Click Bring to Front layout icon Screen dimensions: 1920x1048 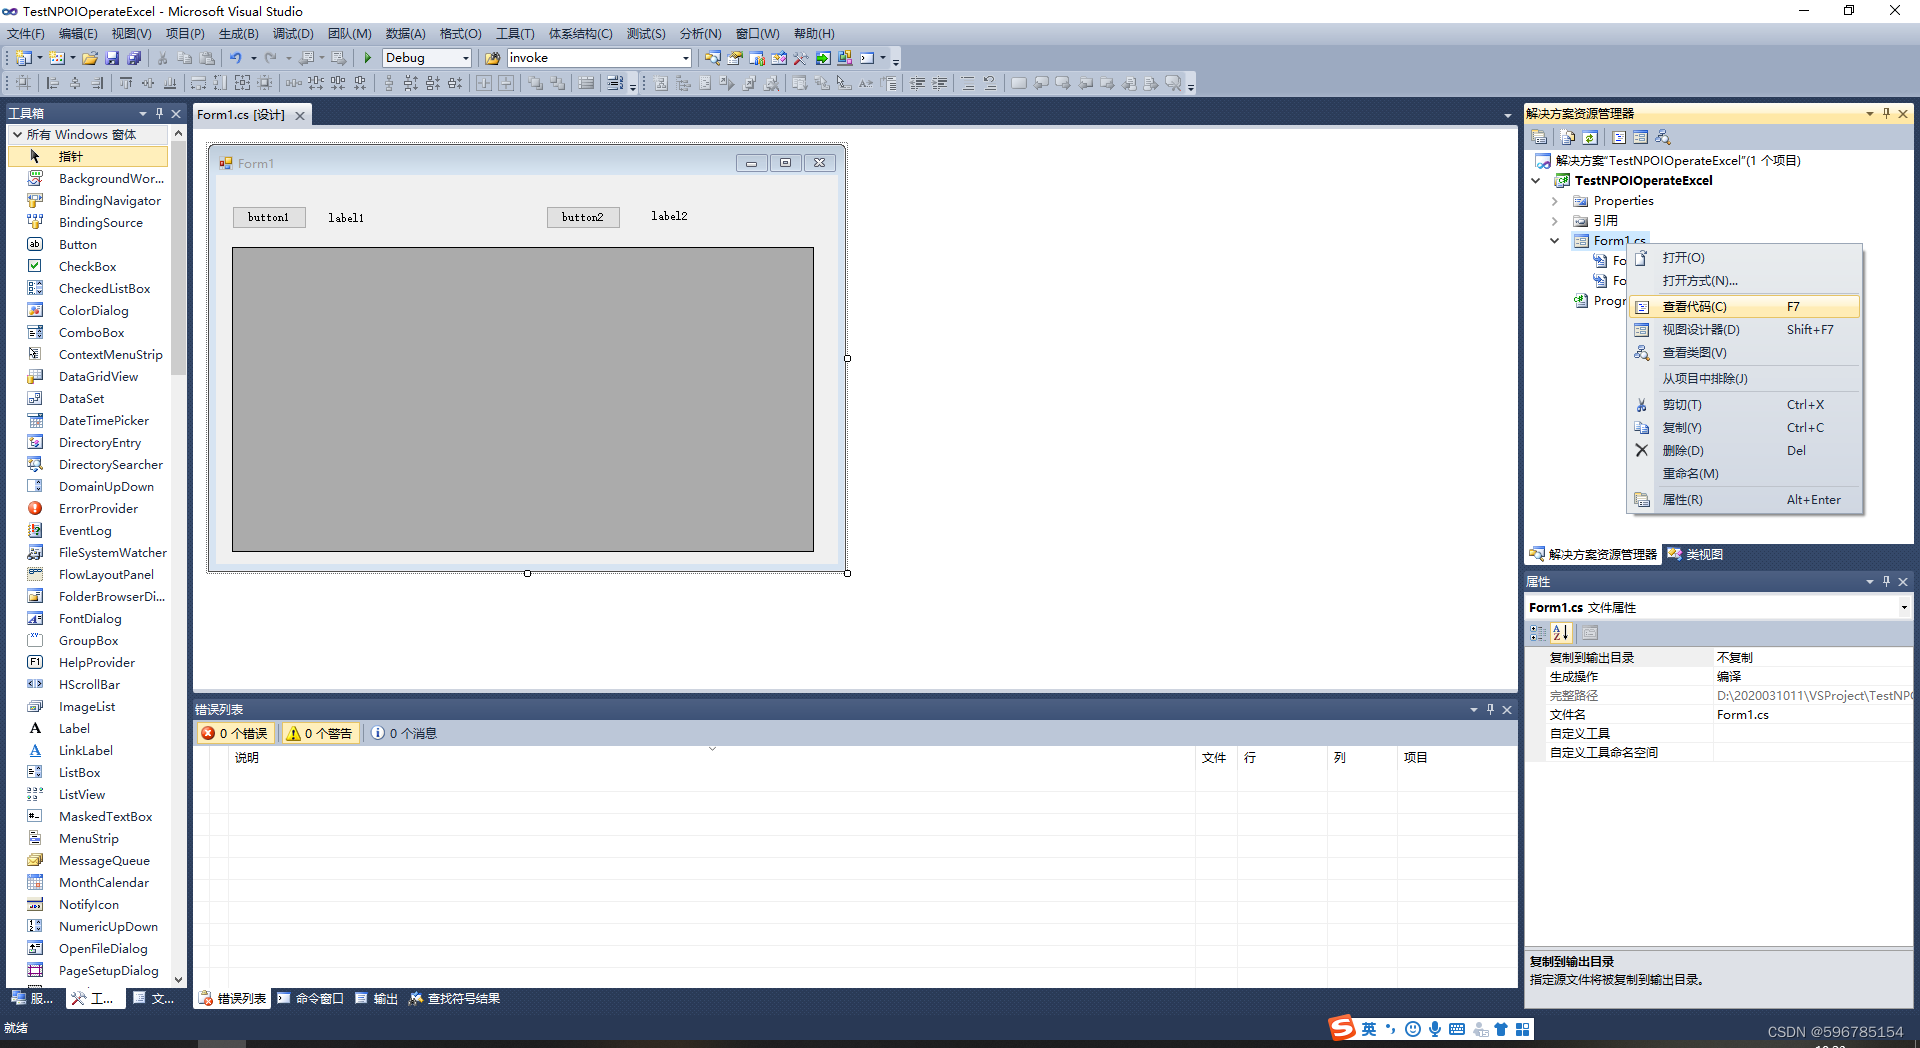[x=535, y=83]
